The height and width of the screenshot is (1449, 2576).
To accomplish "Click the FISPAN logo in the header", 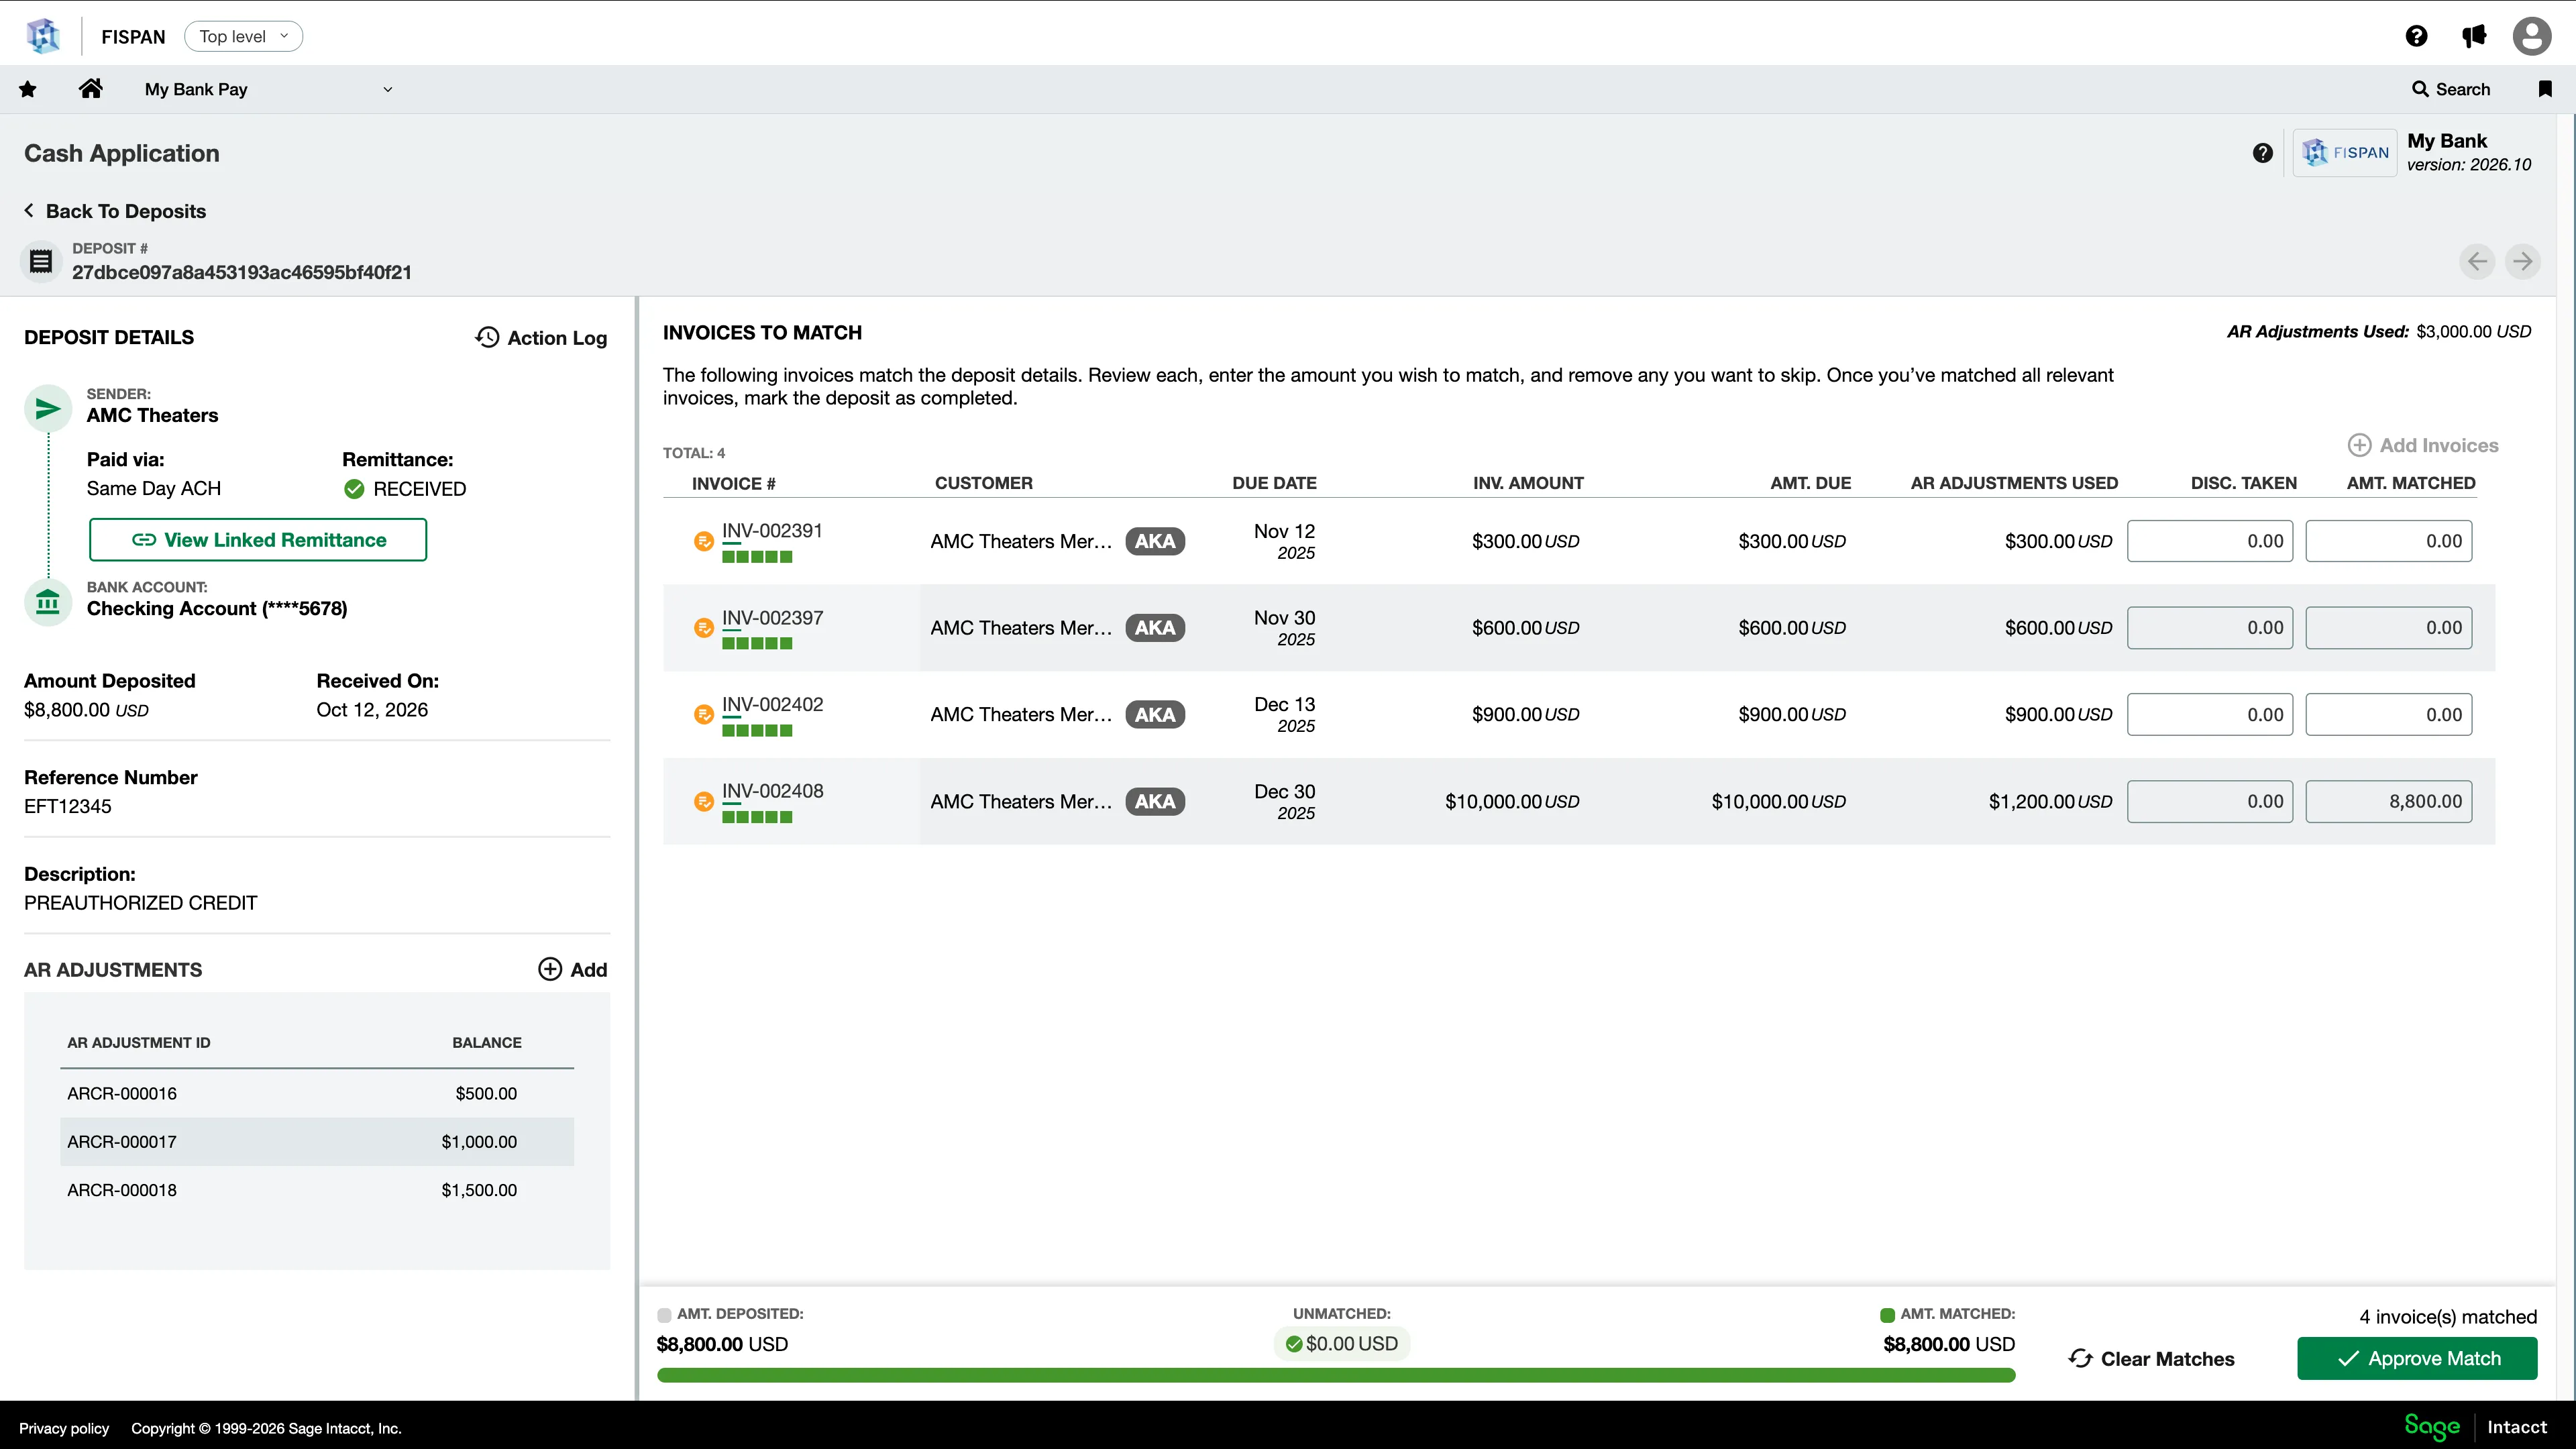I will pyautogui.click(x=43, y=36).
